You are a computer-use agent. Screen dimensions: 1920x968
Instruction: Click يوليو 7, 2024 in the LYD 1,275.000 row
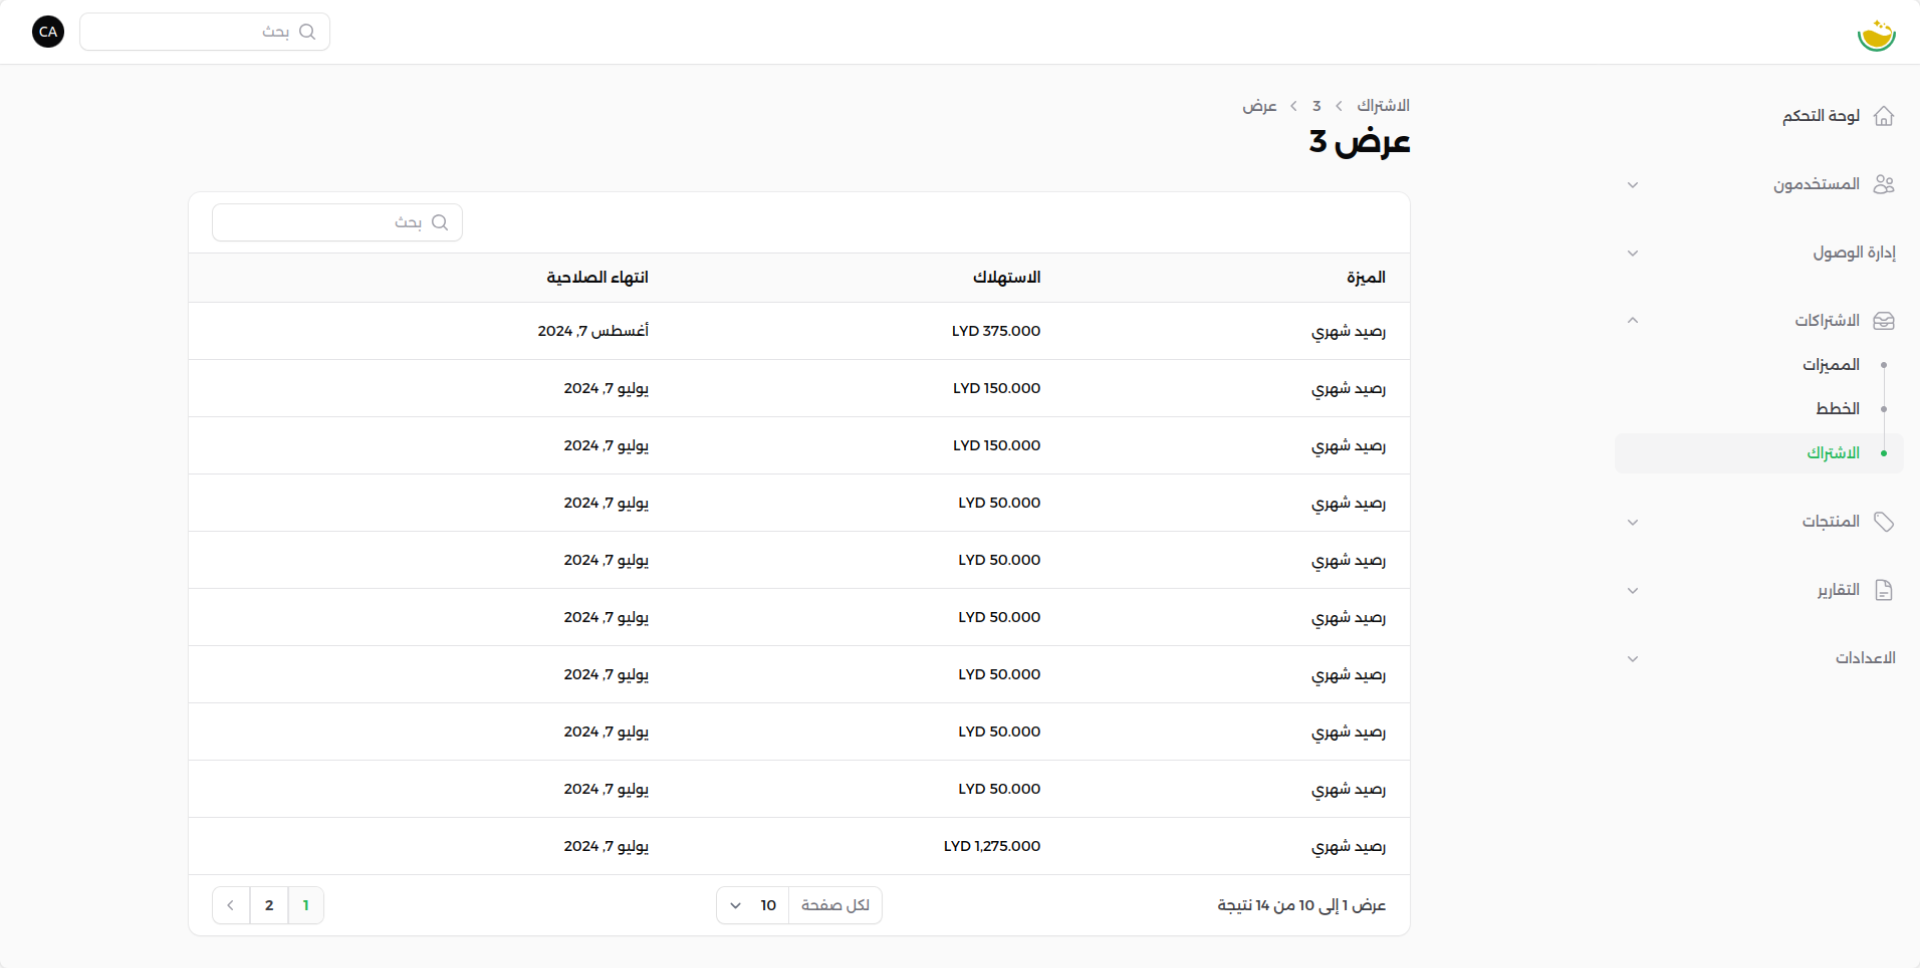click(606, 846)
